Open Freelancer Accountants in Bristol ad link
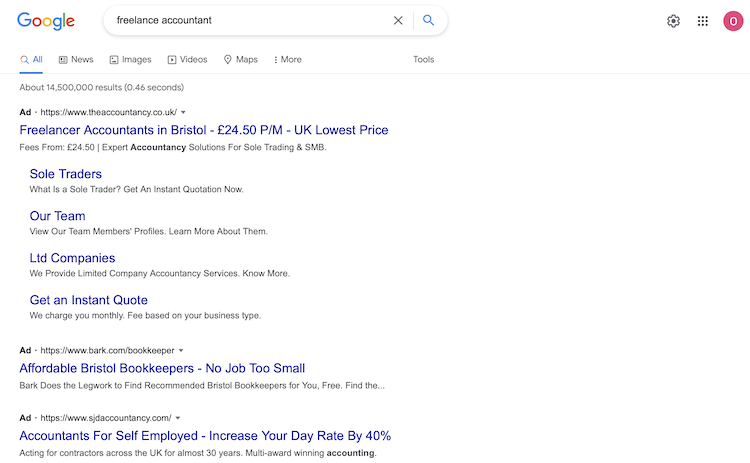This screenshot has width=750, height=463. pos(204,130)
